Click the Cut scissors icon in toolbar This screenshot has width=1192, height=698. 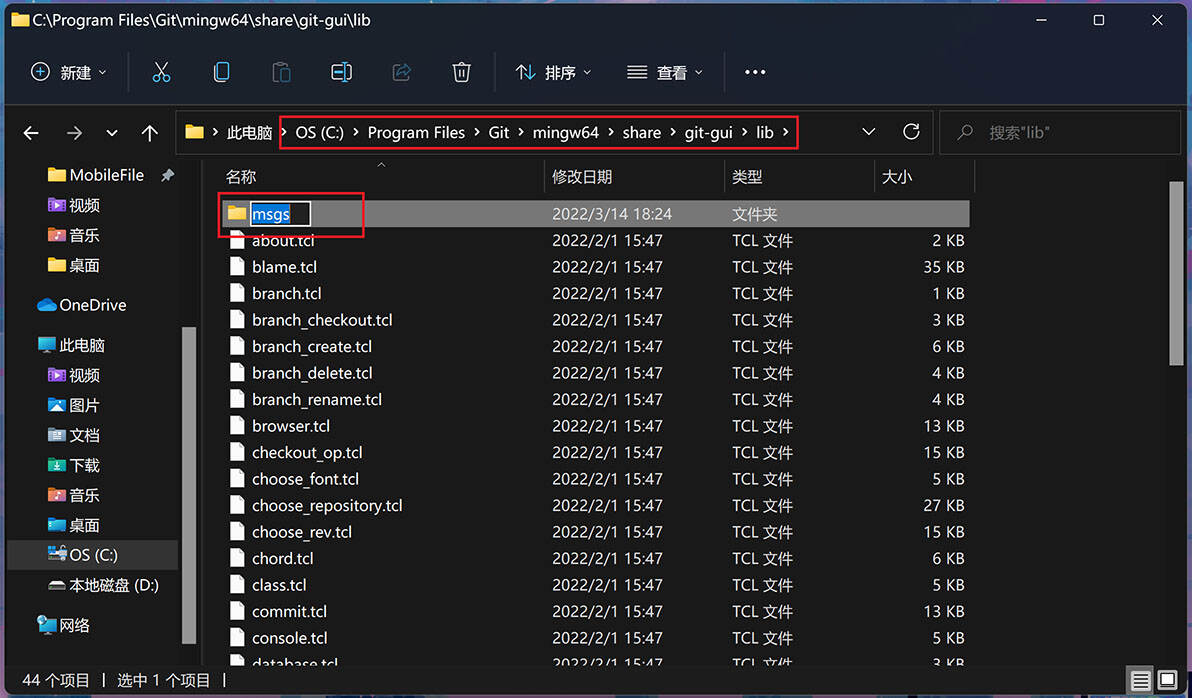tap(161, 72)
